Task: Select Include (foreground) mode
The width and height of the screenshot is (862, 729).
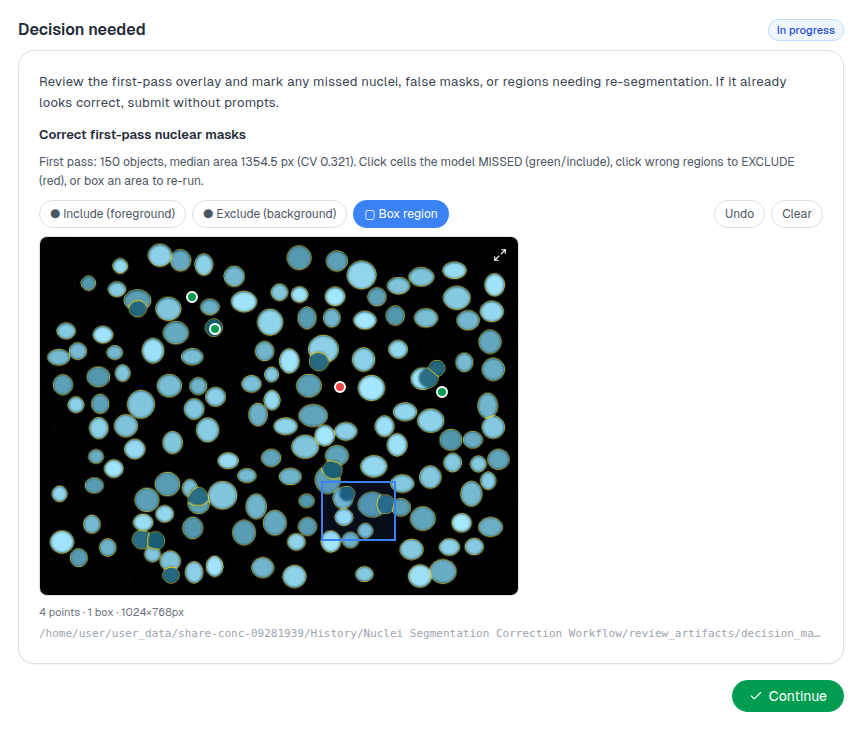Action: click(x=113, y=214)
